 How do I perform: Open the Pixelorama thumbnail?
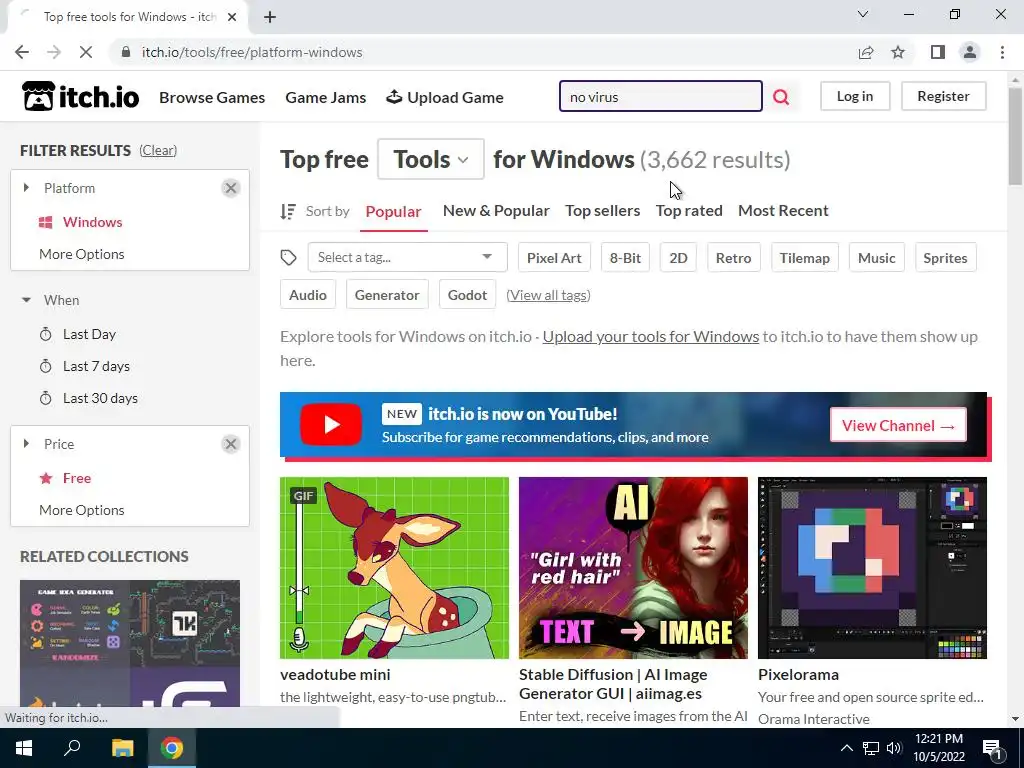coord(872,568)
